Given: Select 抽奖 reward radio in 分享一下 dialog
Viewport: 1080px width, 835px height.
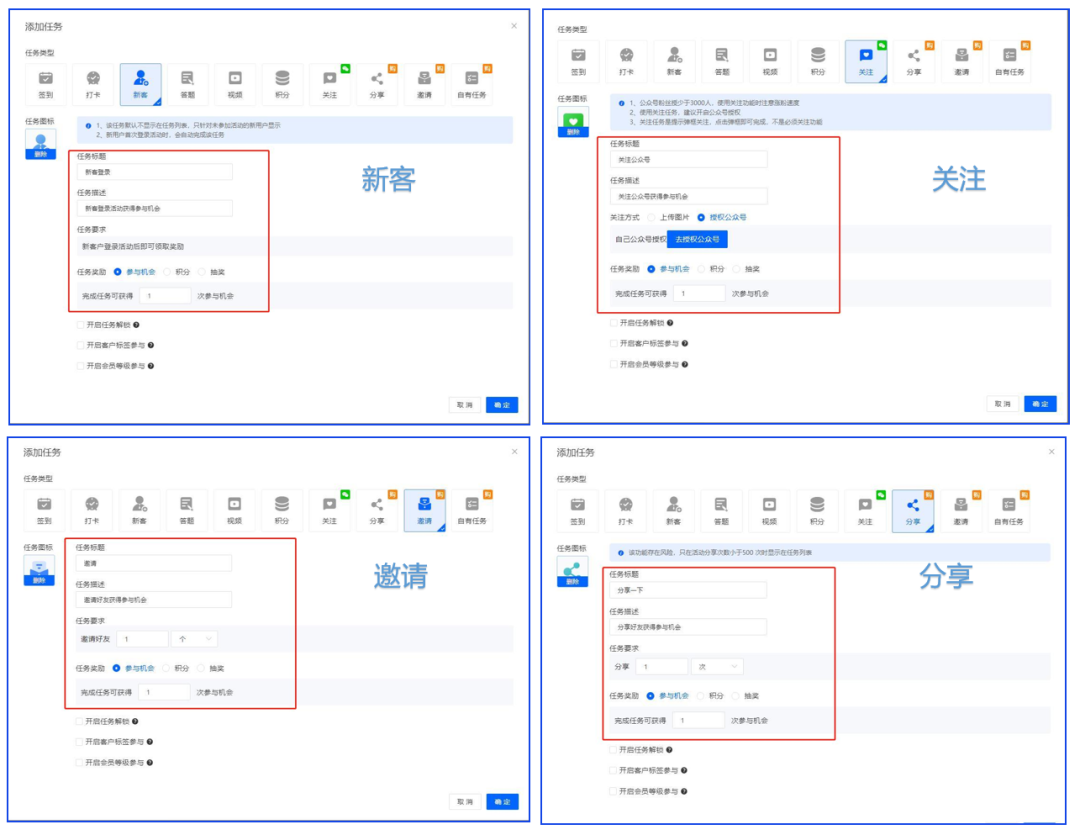Looking at the screenshot, I should pyautogui.click(x=736, y=697).
